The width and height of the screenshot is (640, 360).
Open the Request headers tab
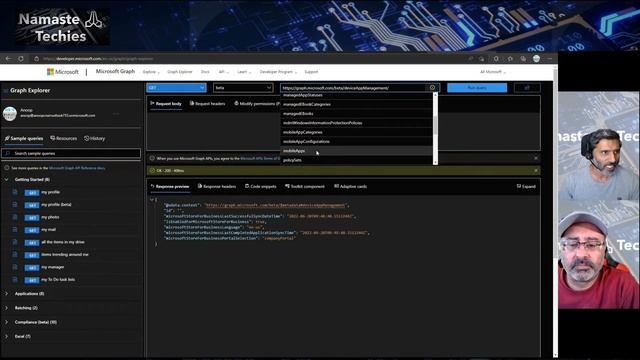207,104
